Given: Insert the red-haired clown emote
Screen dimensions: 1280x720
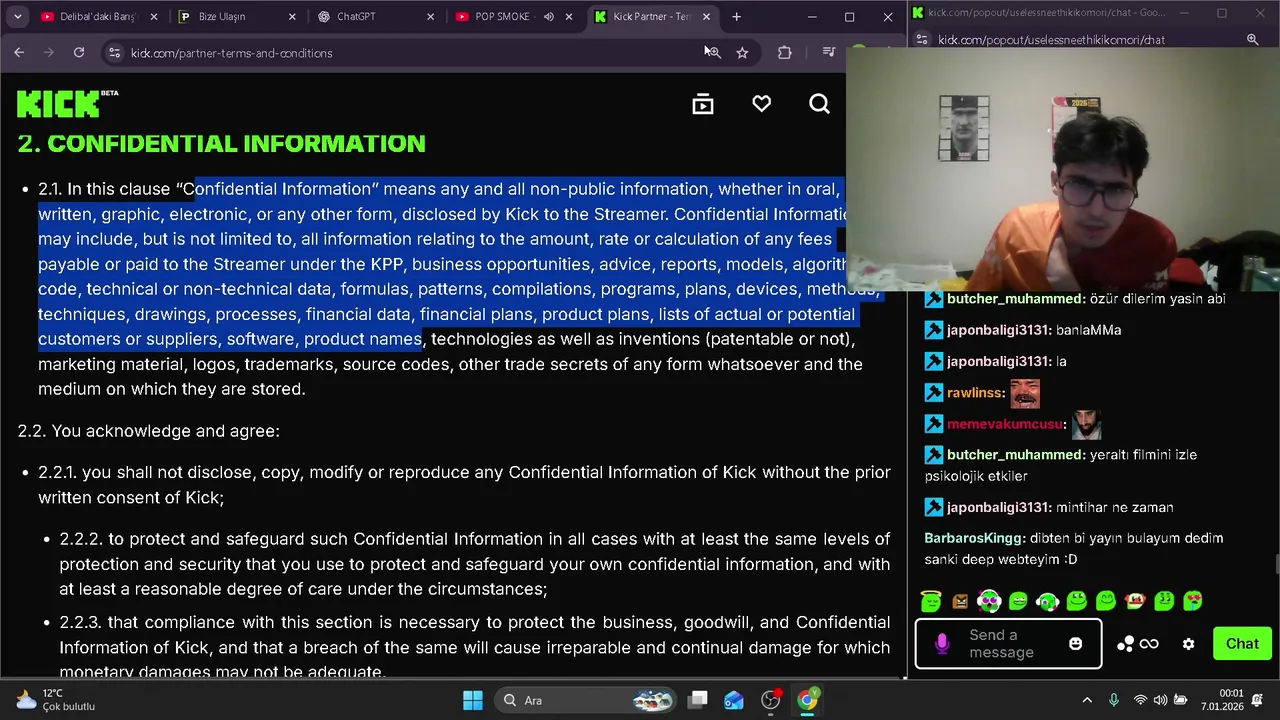Looking at the screenshot, I should [1135, 601].
